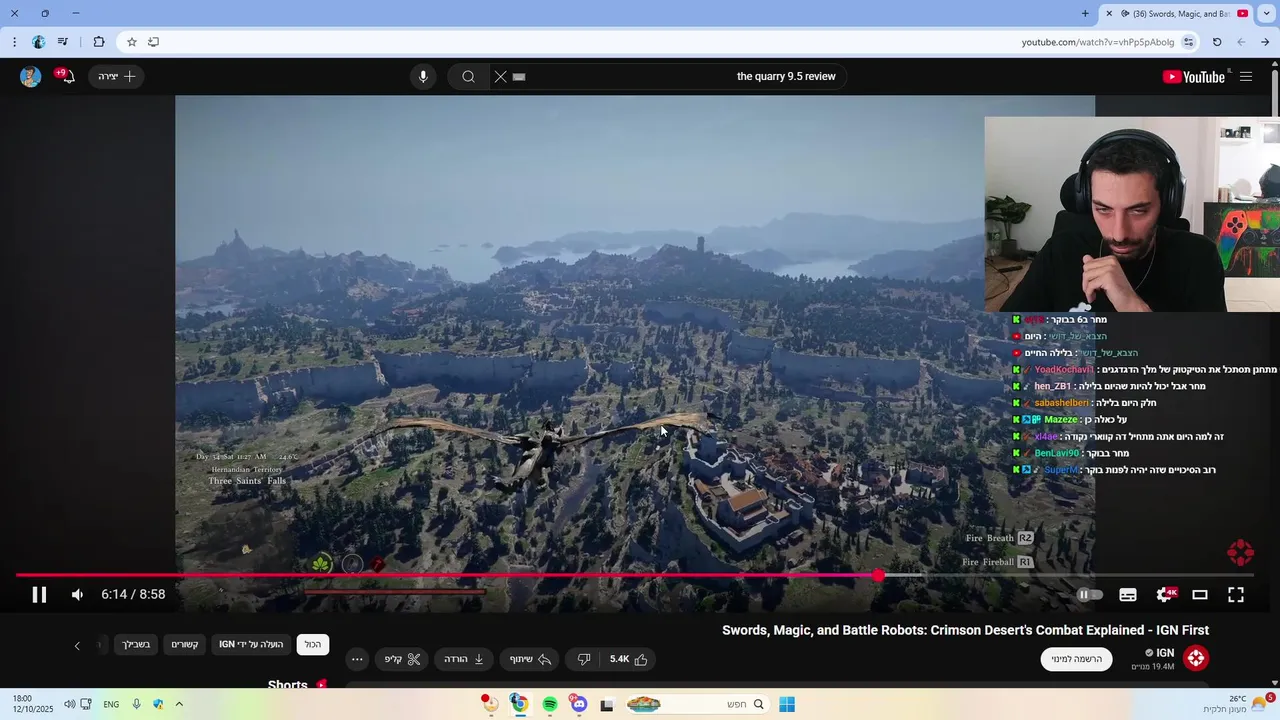The image size is (1280, 720).
Task: Bookmark this page with the star icon
Action: point(131,42)
